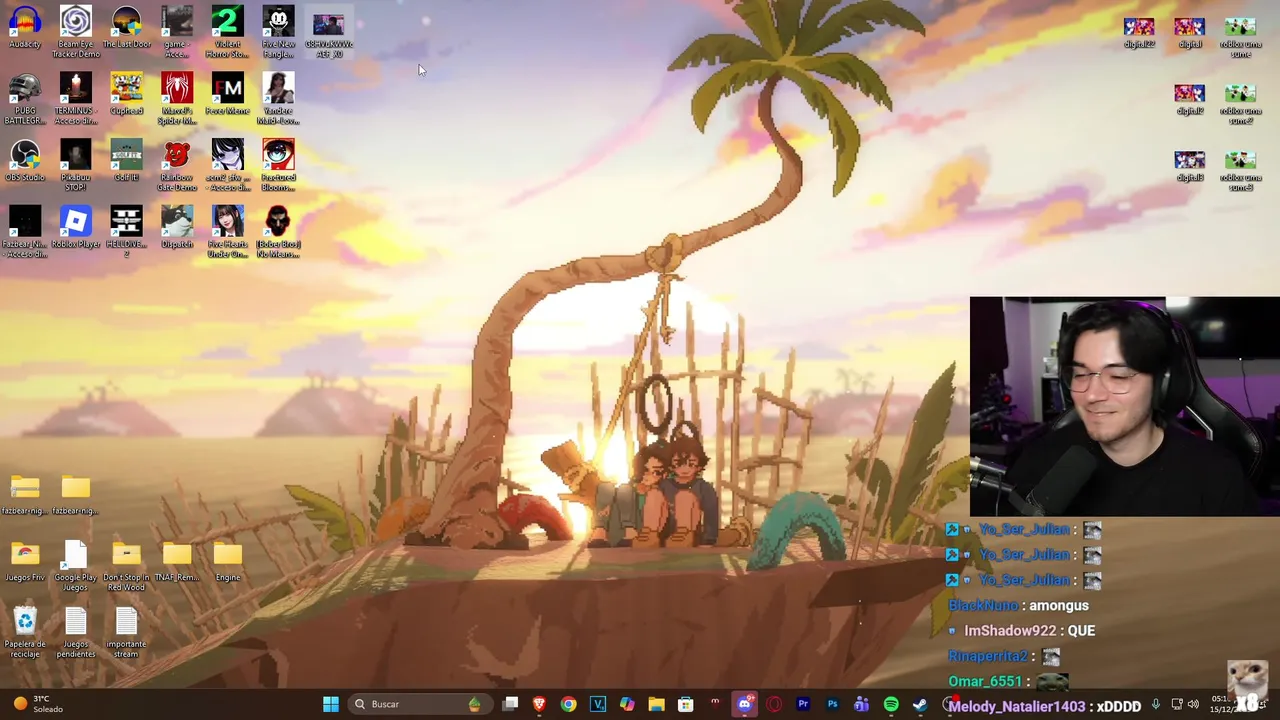Select the TERMINUS candle shortcut
1280x720 pixels.
point(76,99)
